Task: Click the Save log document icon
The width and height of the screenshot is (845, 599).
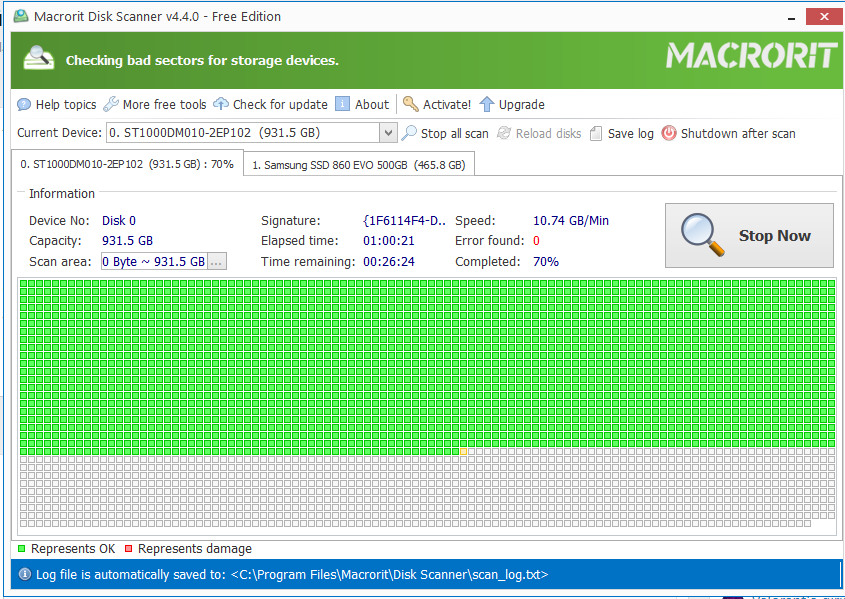Action: tap(595, 134)
